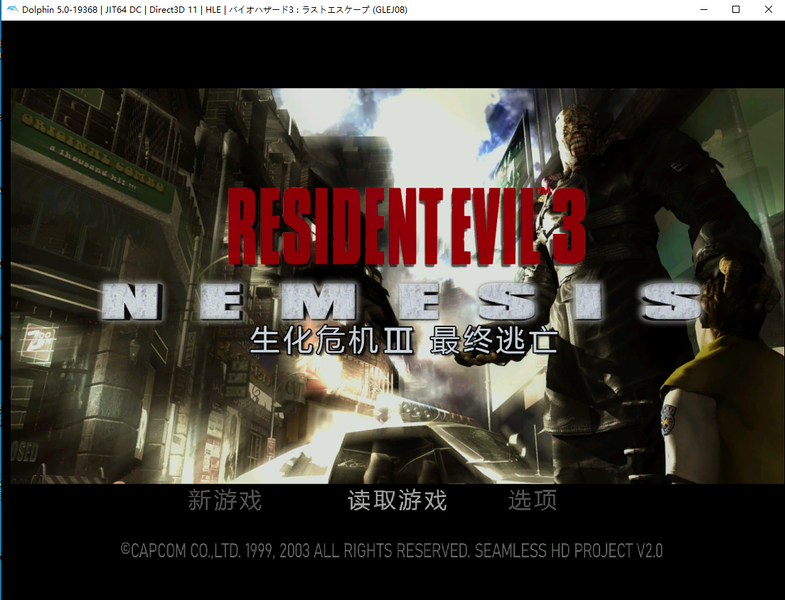Viewport: 785px width, 600px height.
Task: Minimize the Dolphin emulator window
Action: coord(704,10)
